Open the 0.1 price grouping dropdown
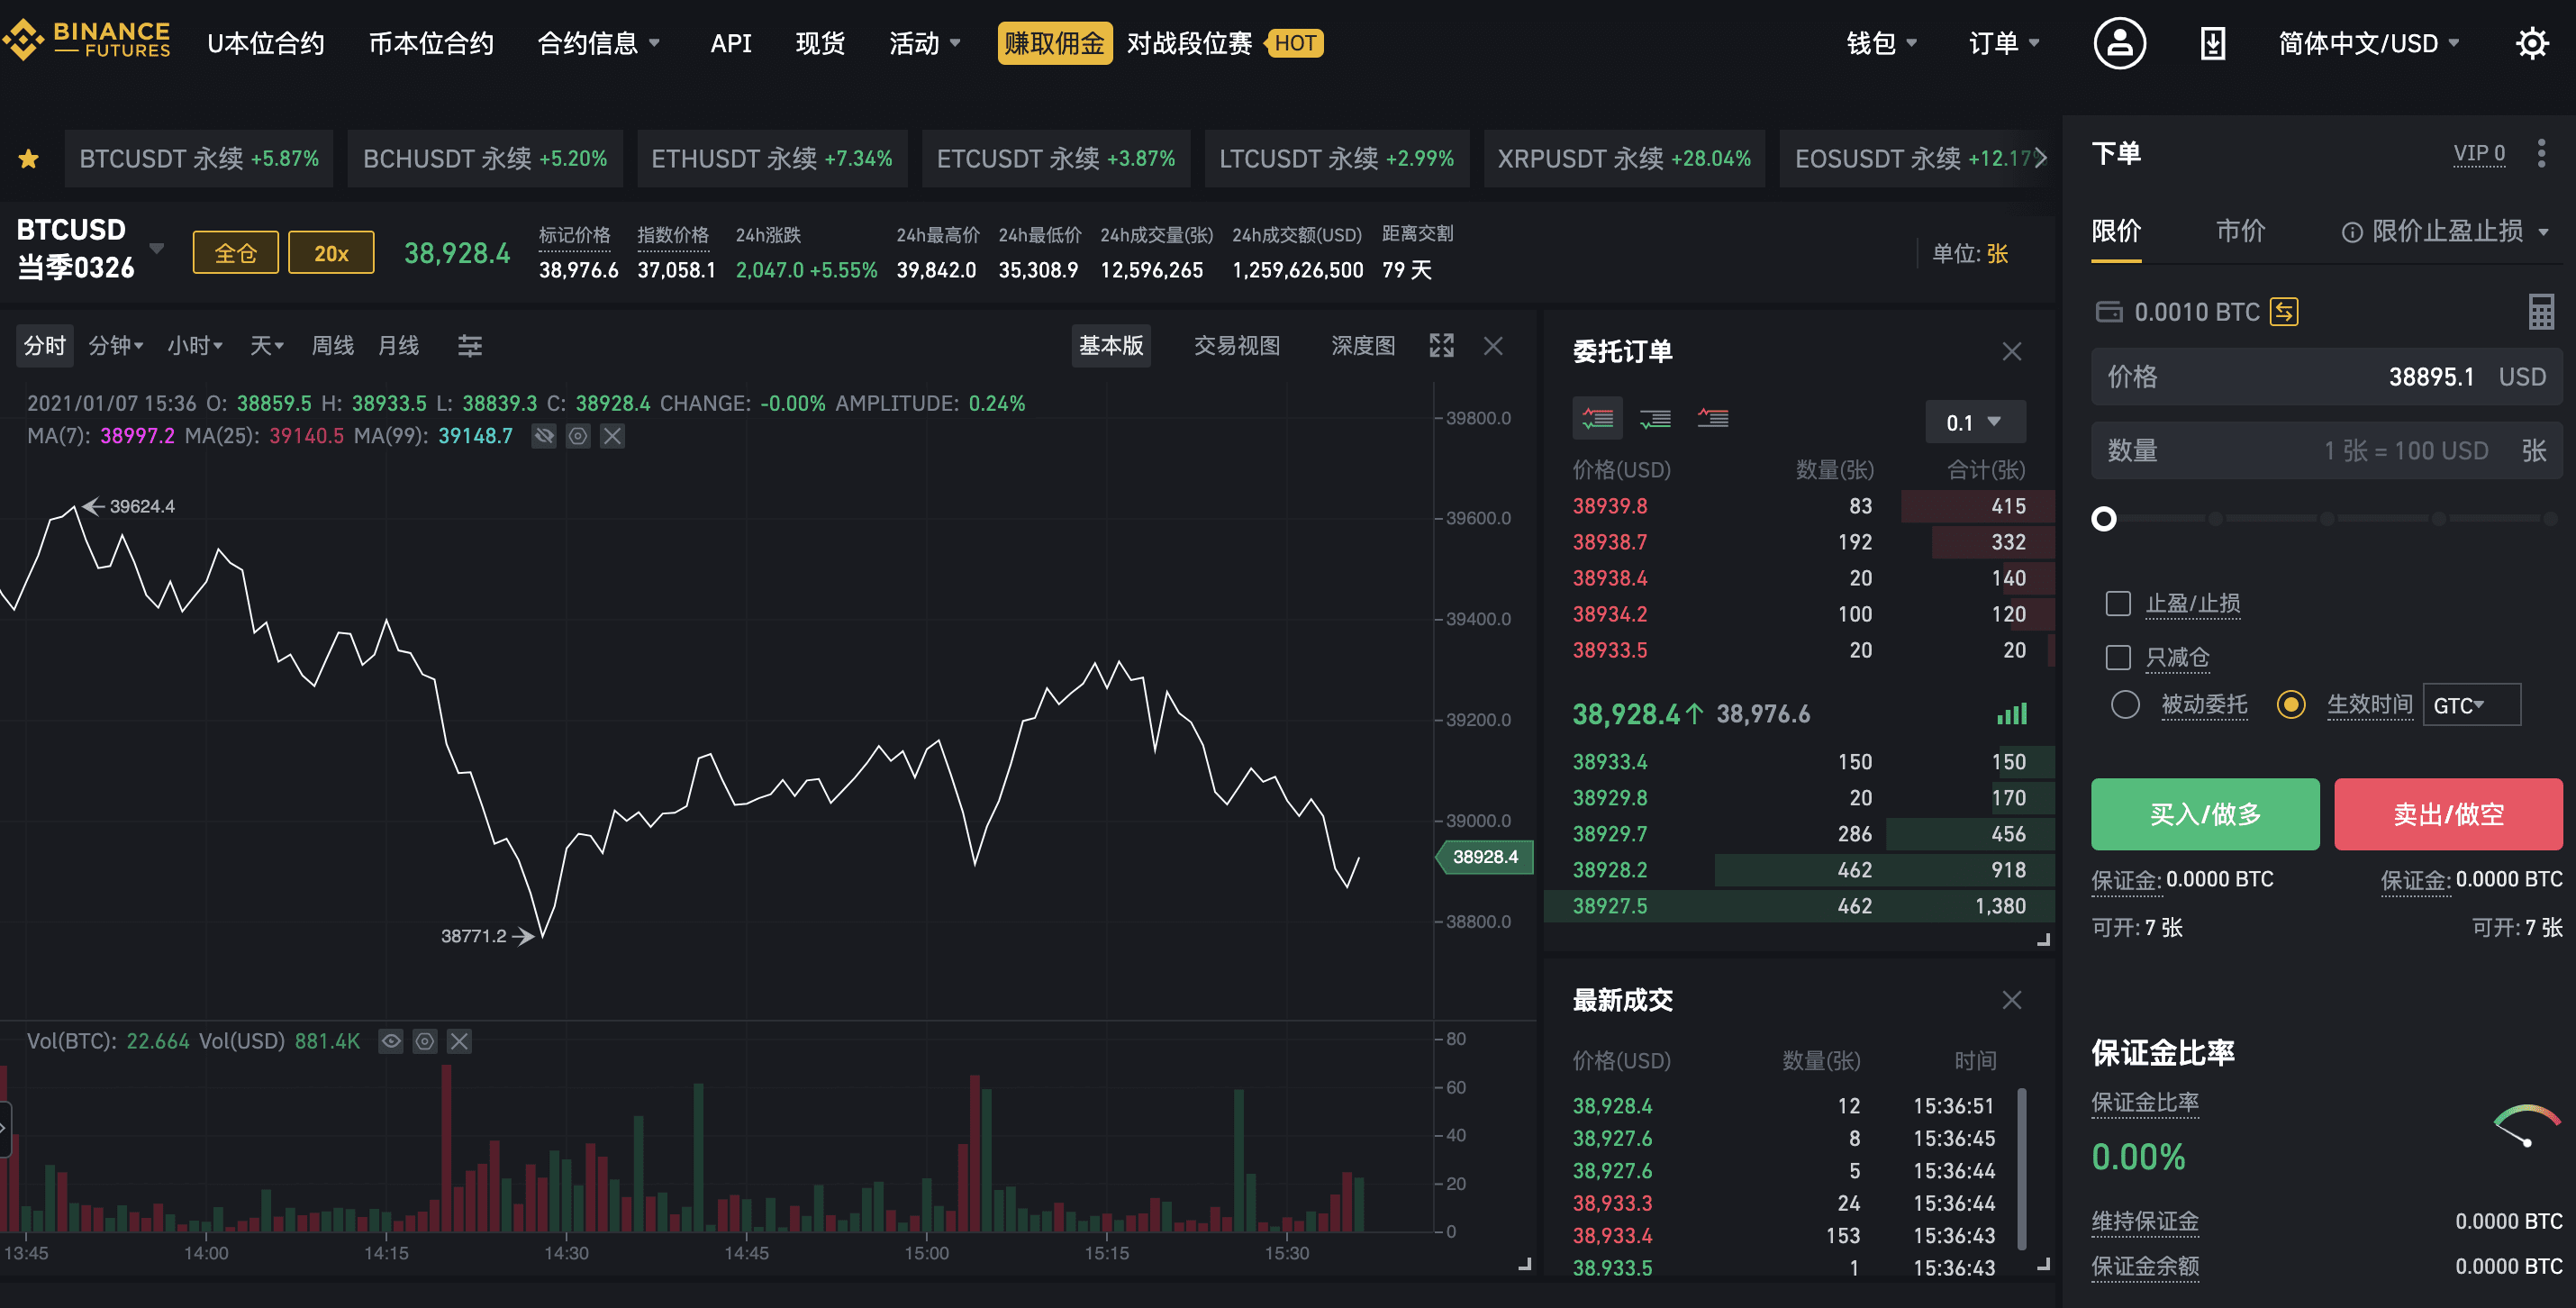Screen dimensions: 2576x1308 click(1975, 422)
